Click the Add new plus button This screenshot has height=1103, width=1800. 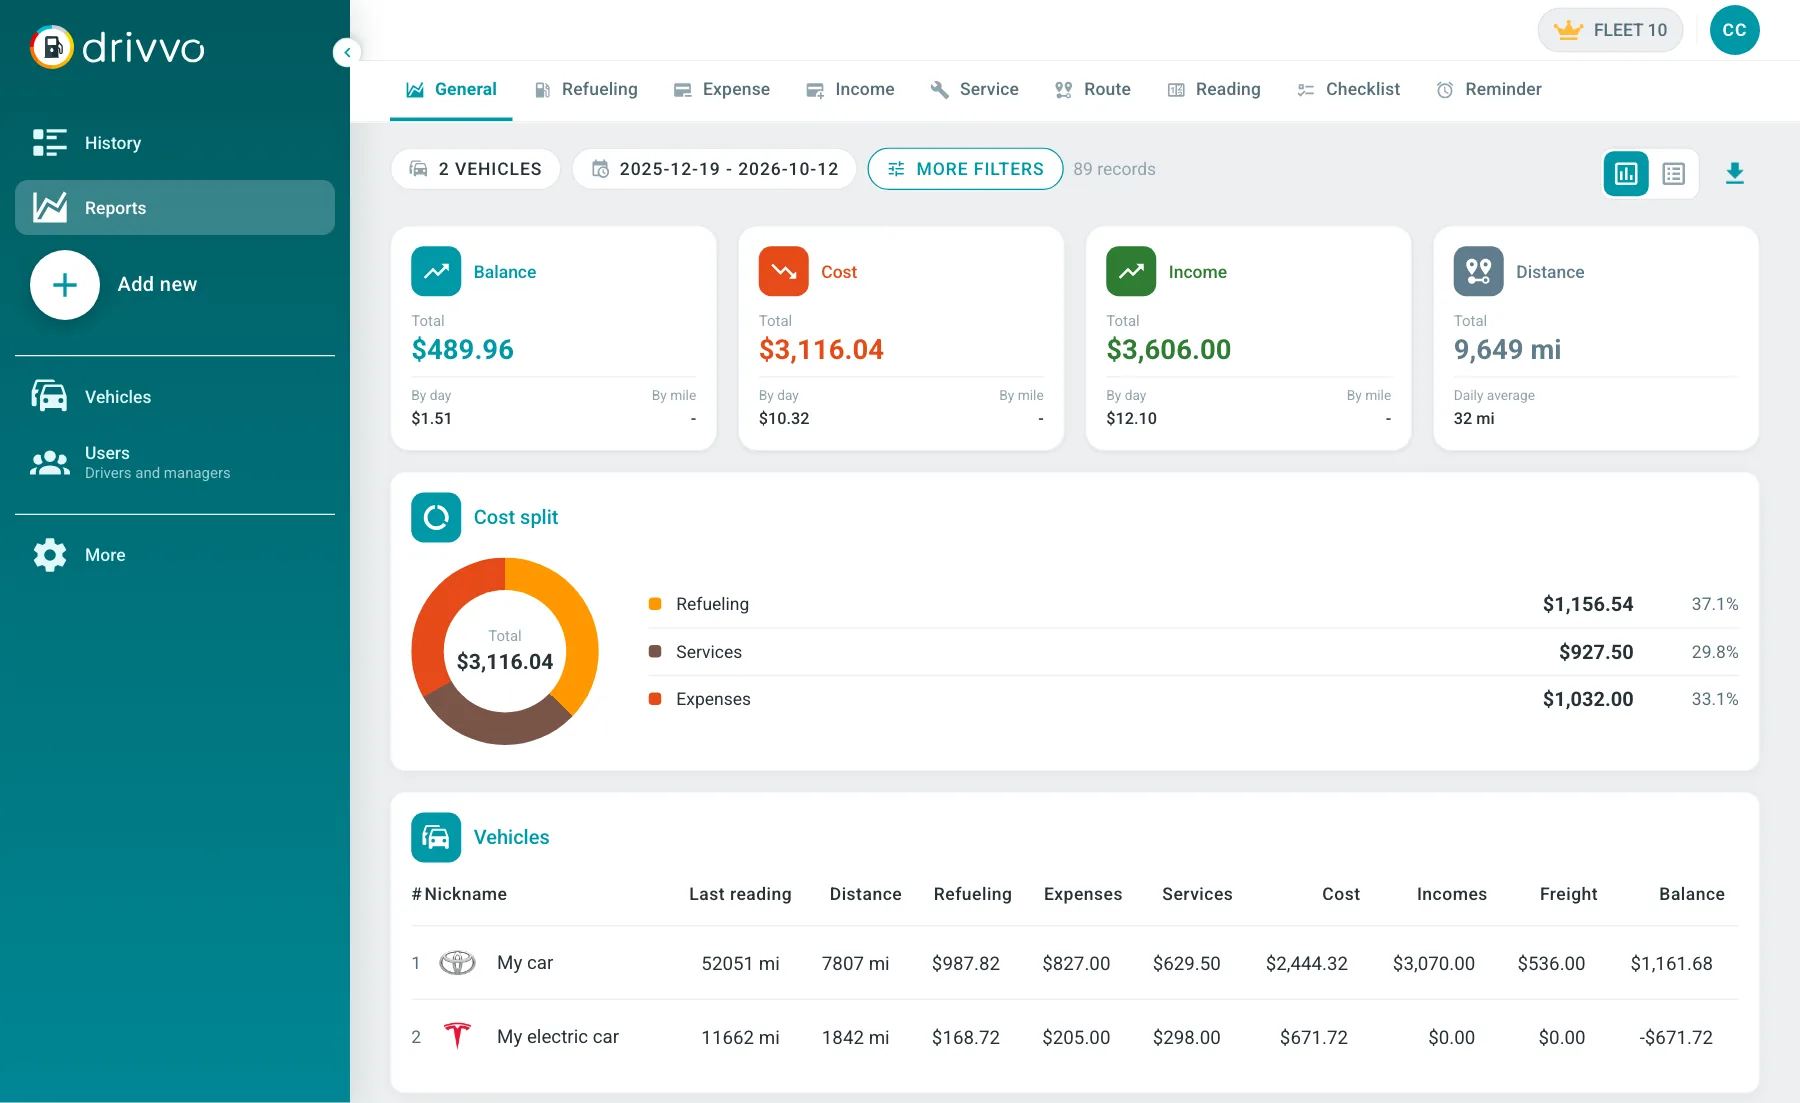pos(65,285)
